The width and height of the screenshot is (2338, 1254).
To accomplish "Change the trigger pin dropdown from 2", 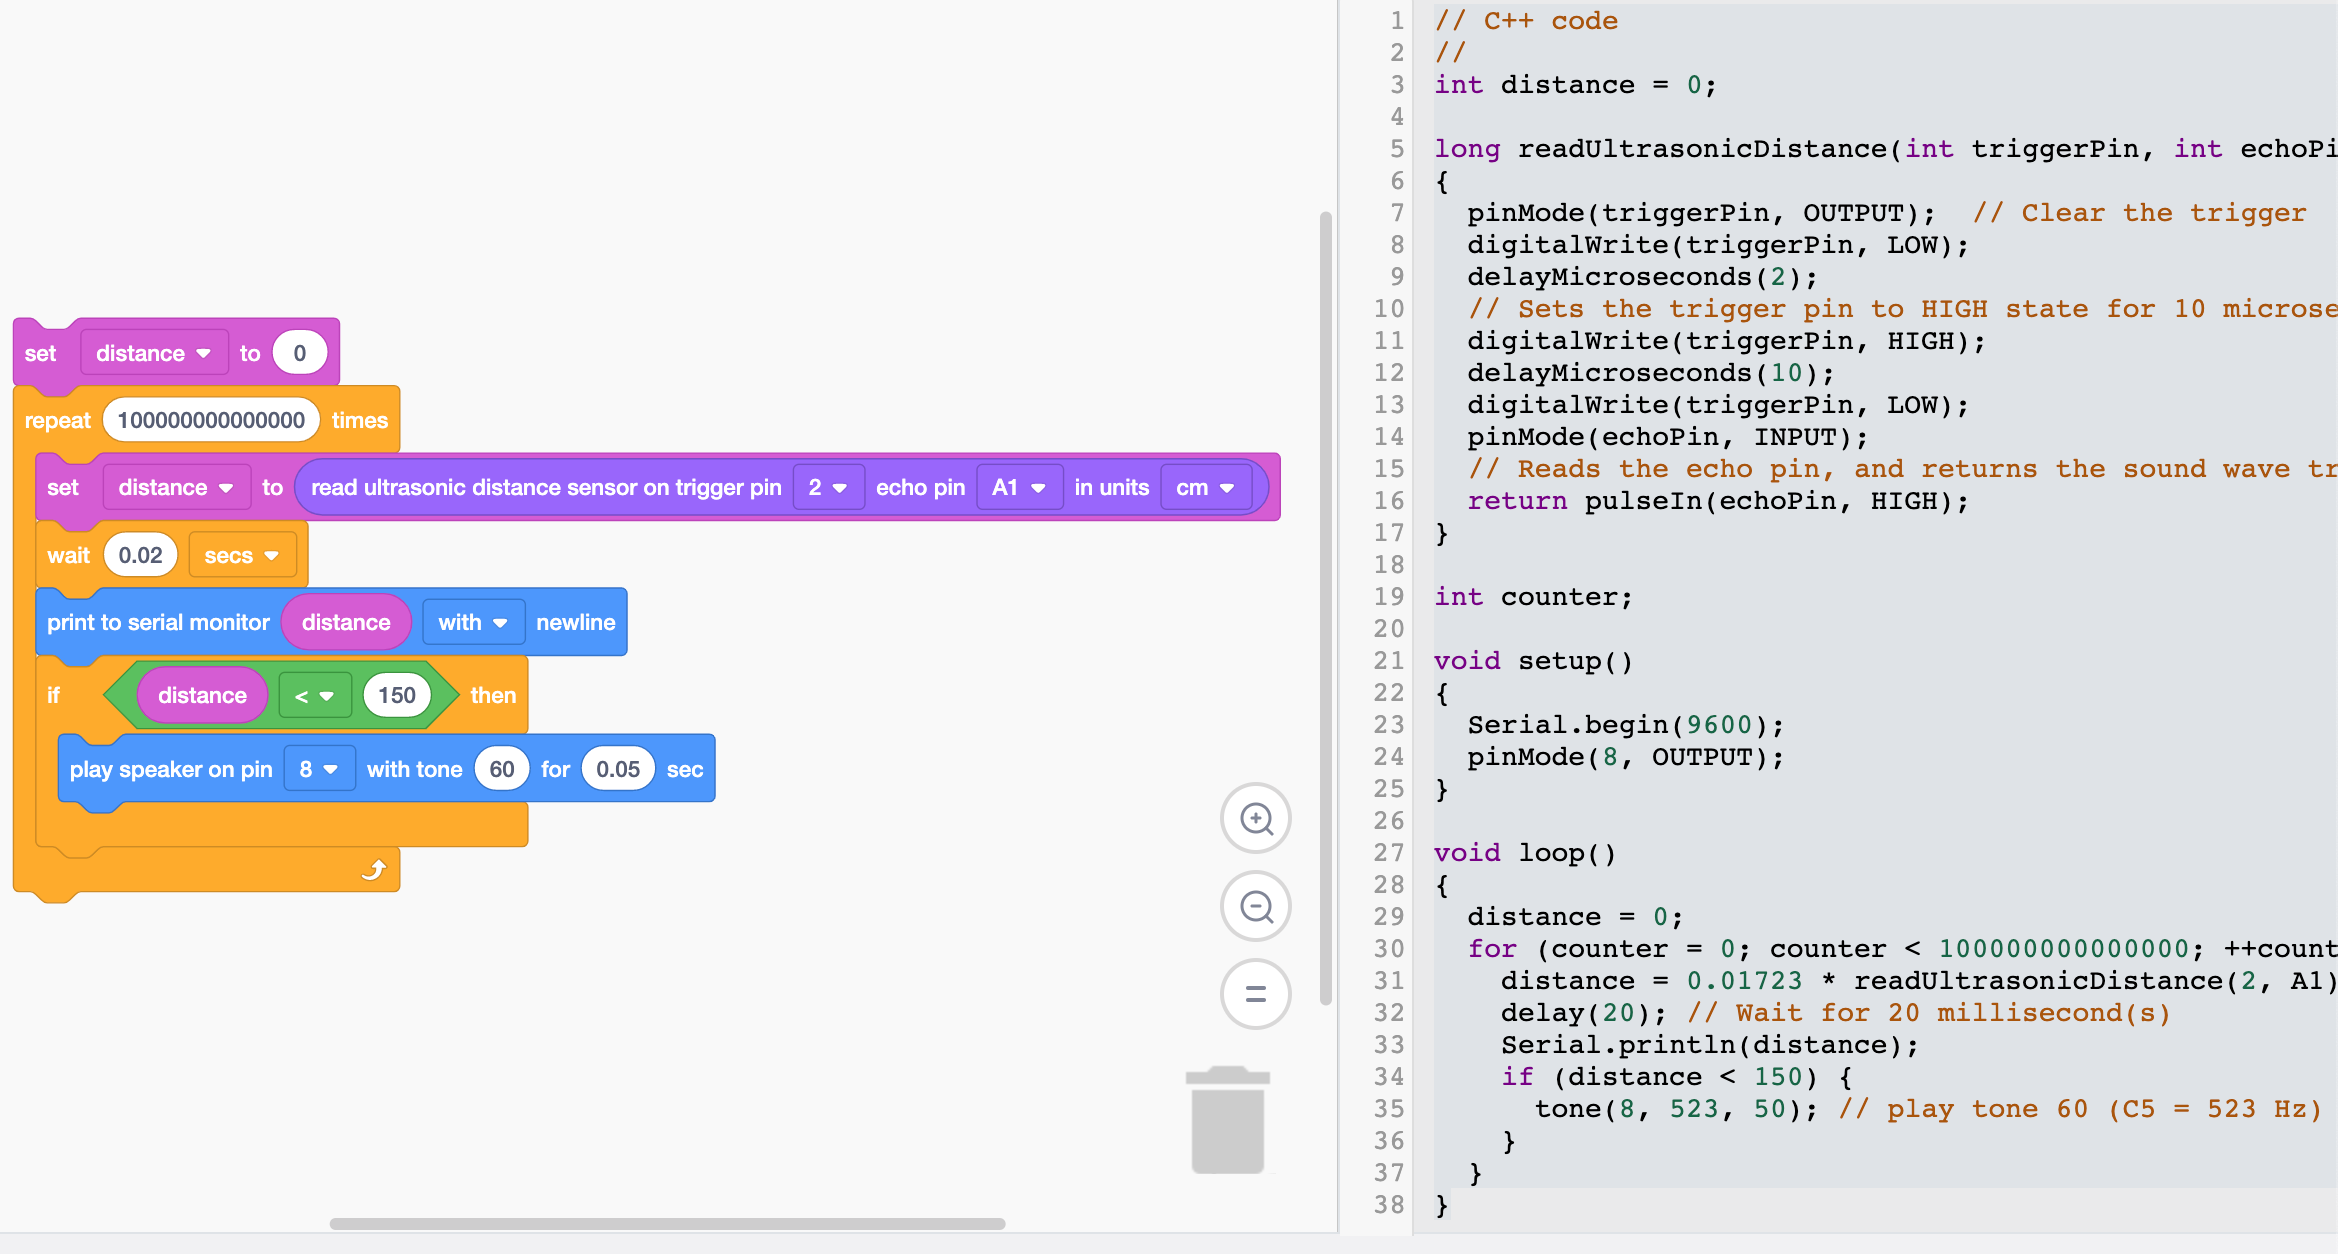I will [x=828, y=487].
